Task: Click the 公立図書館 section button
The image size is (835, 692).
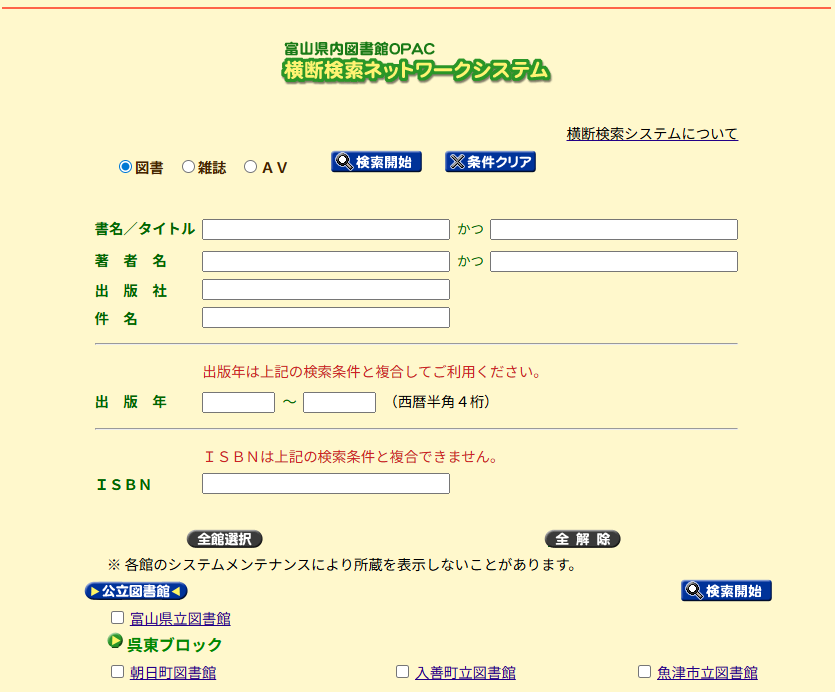Action: 136,591
